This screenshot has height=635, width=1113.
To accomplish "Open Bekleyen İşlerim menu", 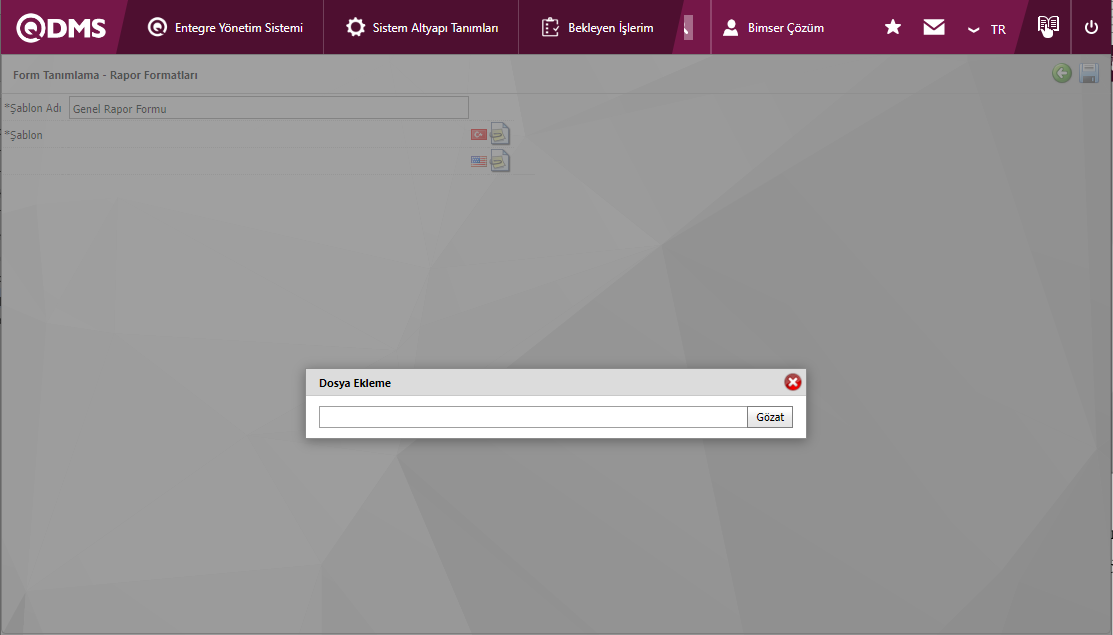I will pyautogui.click(x=597, y=28).
